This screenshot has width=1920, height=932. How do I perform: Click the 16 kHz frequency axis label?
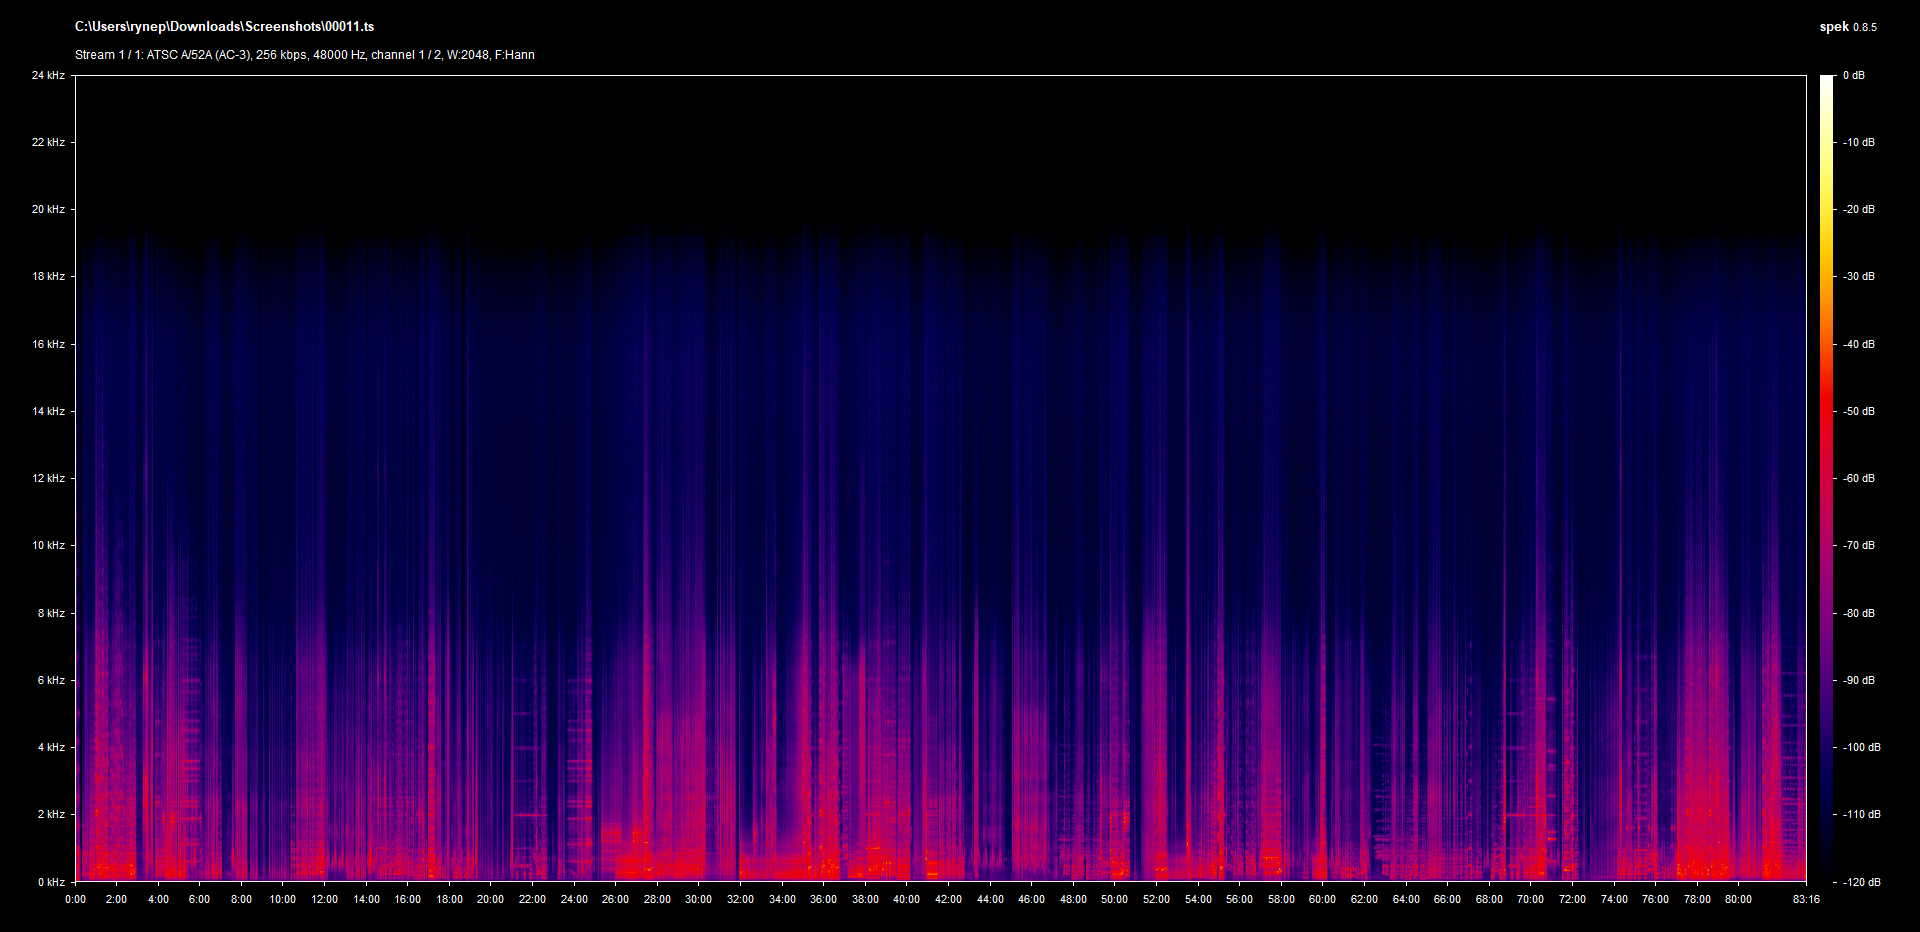[x=48, y=344]
